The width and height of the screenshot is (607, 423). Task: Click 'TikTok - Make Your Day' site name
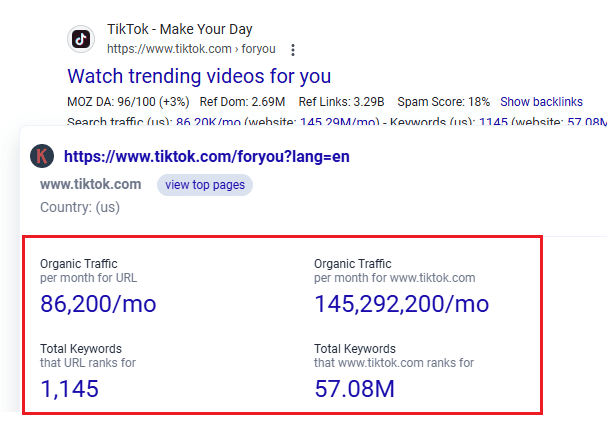coord(180,29)
